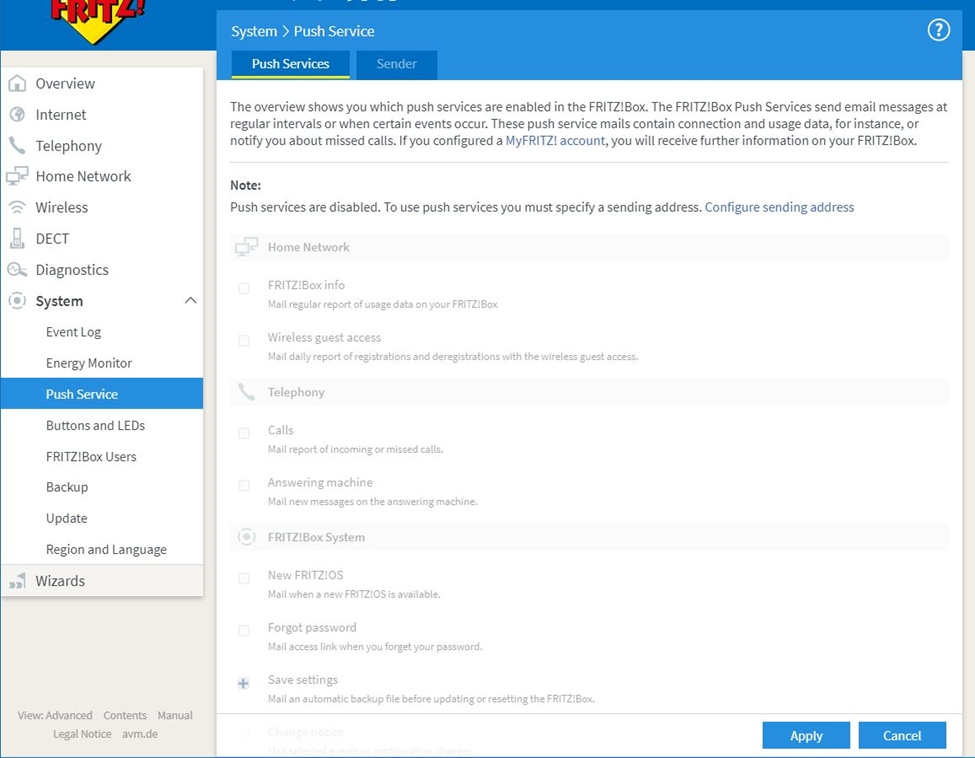Screen dimensions: 975x758
Task: Click the Telephony handset icon
Action: [17, 146]
